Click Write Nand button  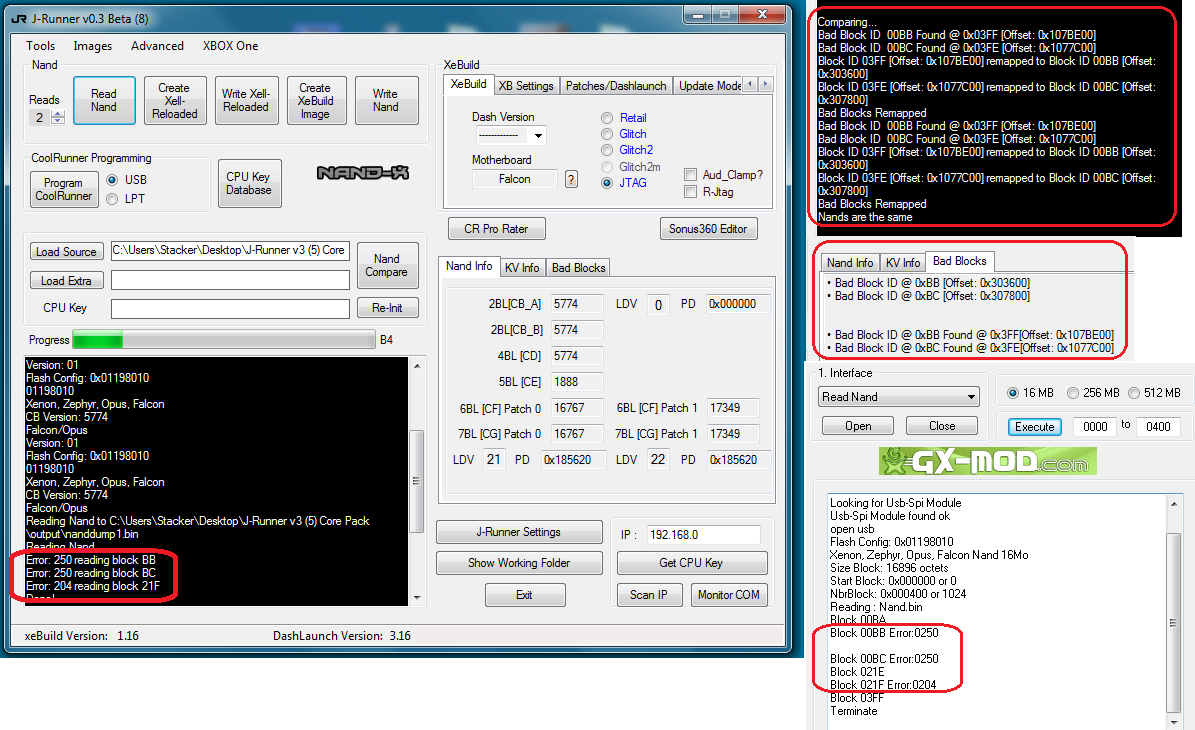click(x=386, y=101)
